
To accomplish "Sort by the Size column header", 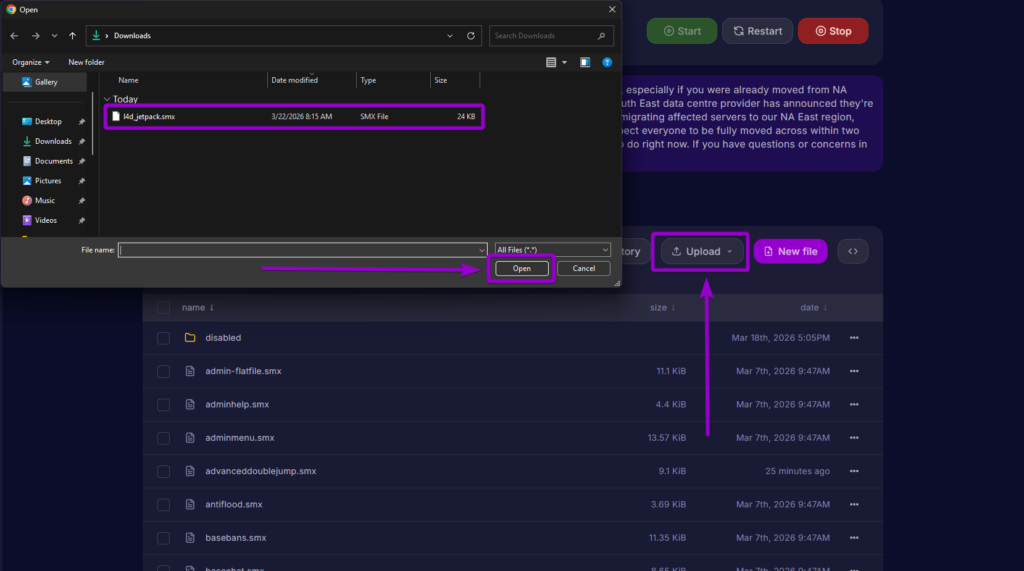I will [x=441, y=80].
